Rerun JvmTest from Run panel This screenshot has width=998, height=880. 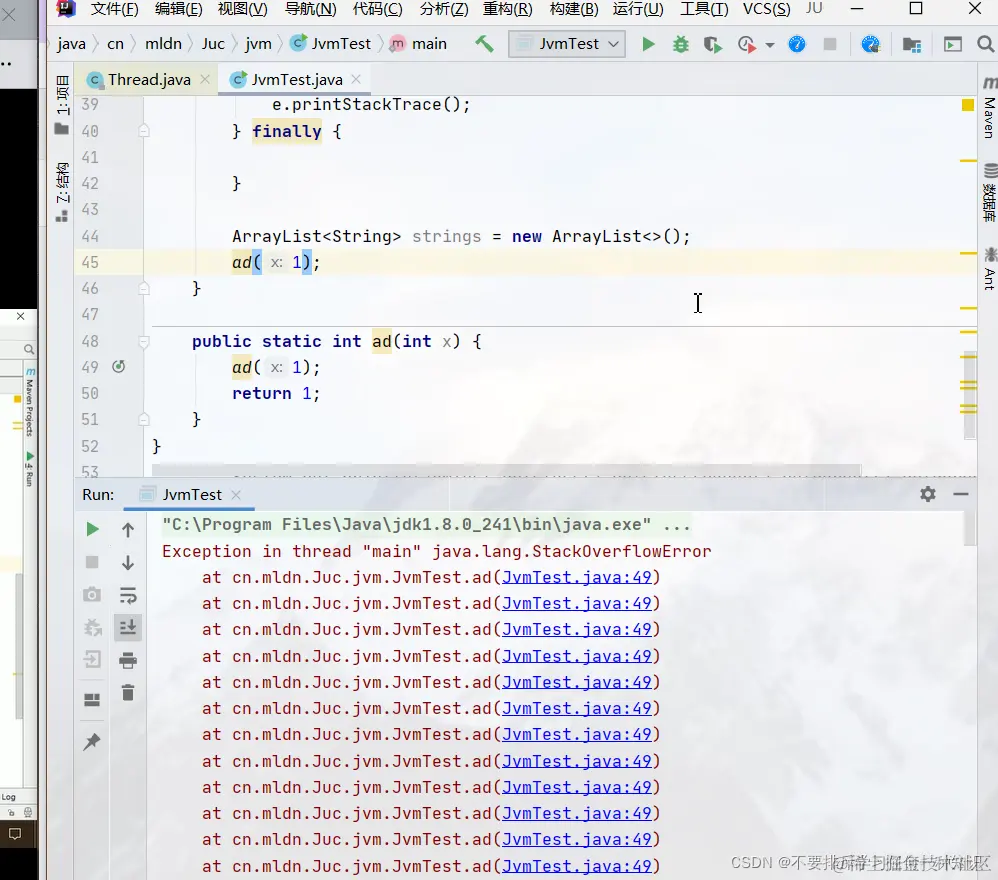point(92,529)
